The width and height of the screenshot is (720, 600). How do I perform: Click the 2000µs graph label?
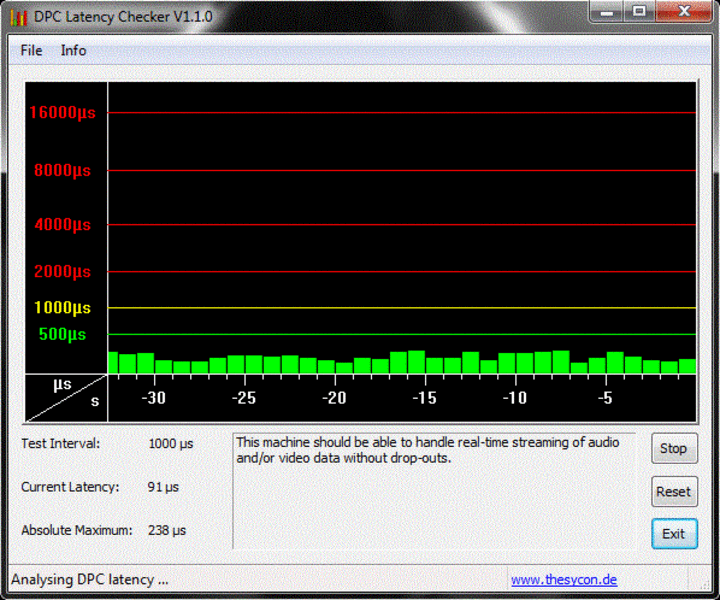(x=62, y=271)
